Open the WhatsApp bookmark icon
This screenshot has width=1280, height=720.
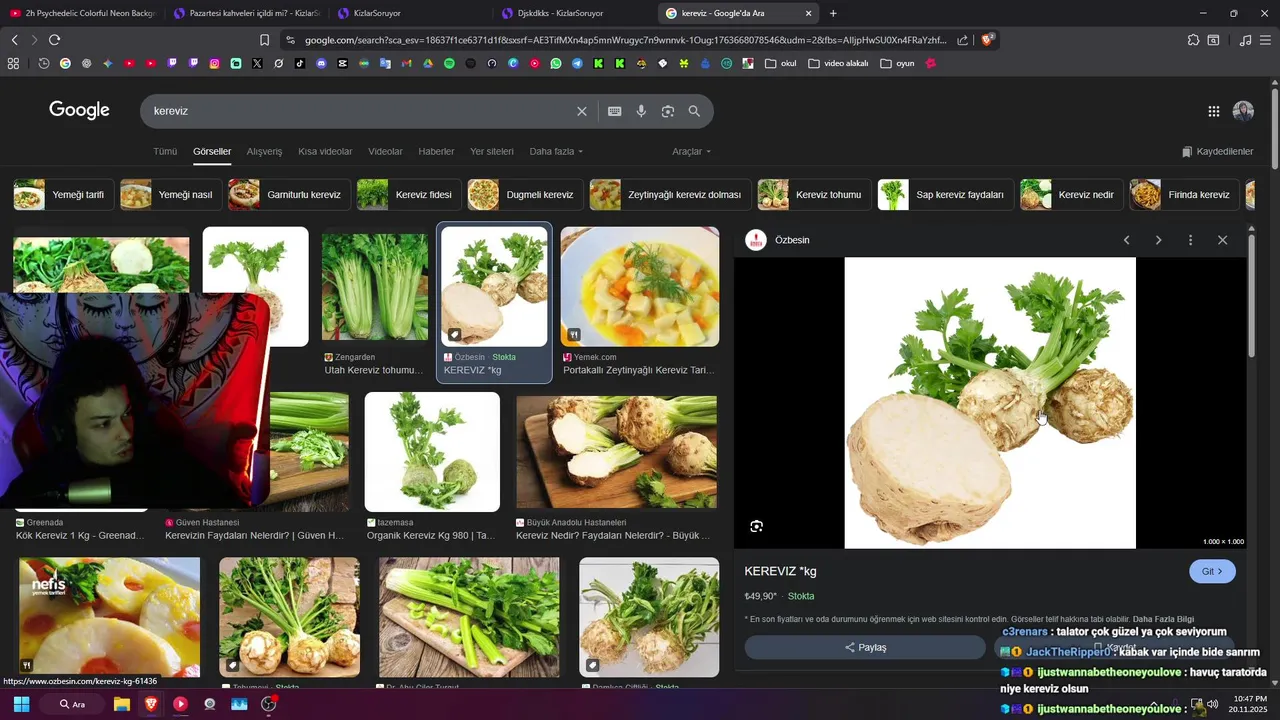pyautogui.click(x=556, y=63)
